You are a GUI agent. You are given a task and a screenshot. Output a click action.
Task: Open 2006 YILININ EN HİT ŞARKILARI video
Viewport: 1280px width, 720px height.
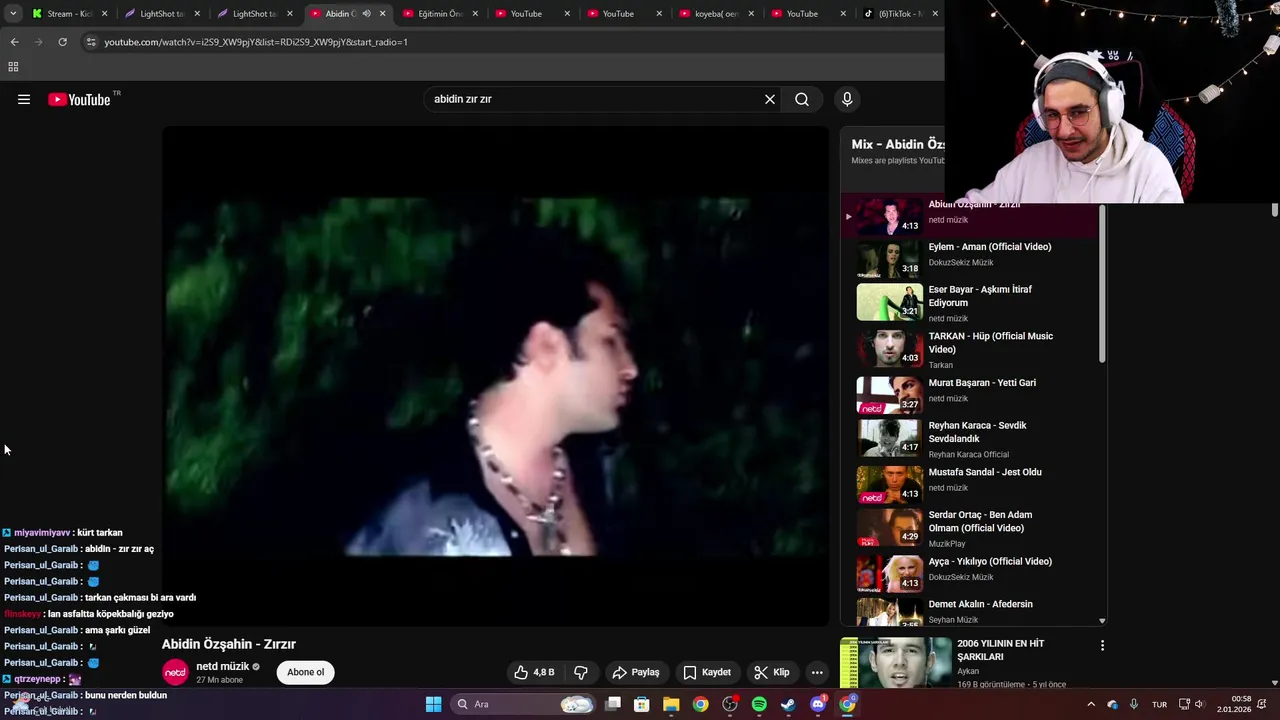[1001, 650]
